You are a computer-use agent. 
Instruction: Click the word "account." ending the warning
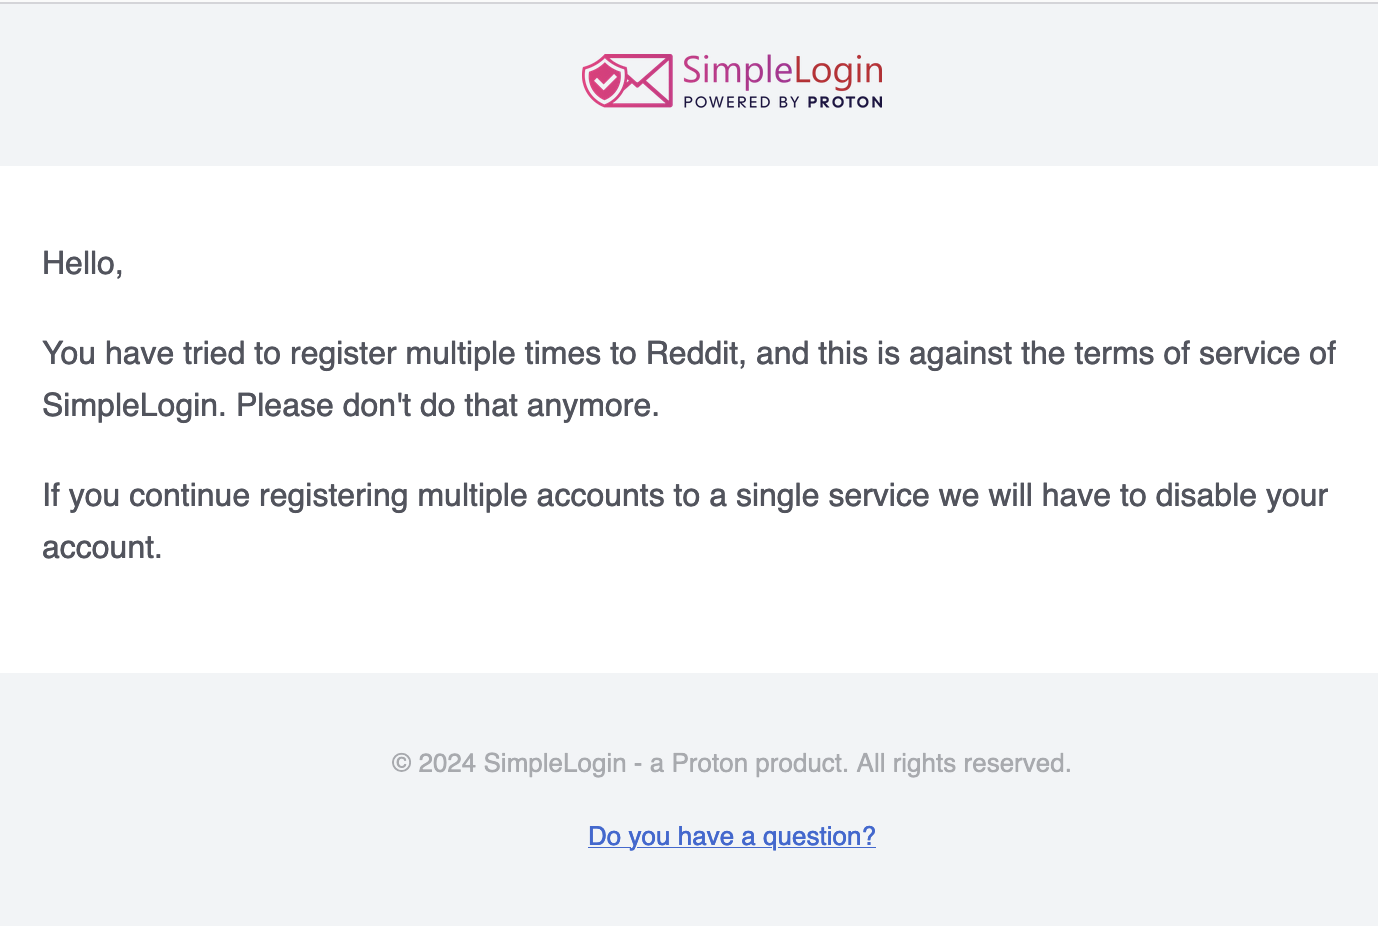pos(102,547)
